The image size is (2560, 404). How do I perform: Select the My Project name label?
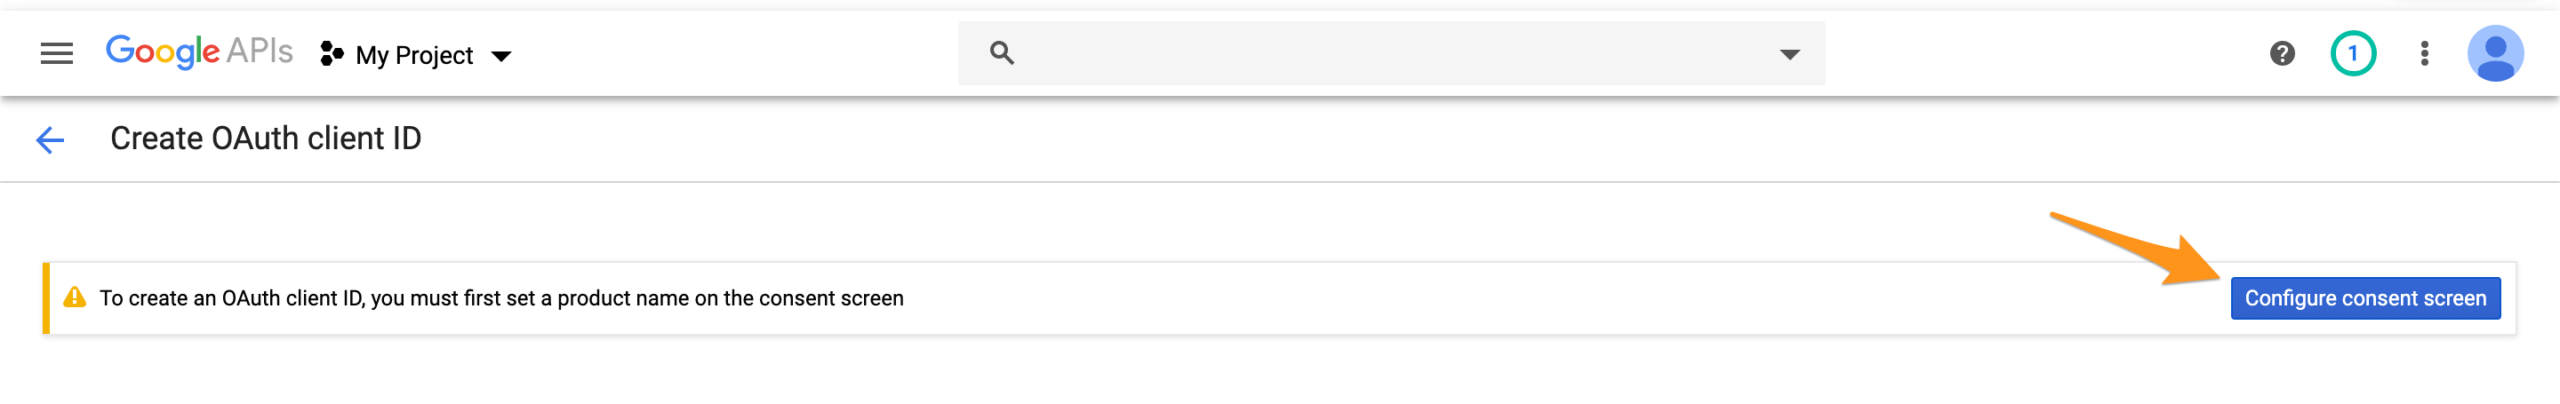click(x=414, y=55)
